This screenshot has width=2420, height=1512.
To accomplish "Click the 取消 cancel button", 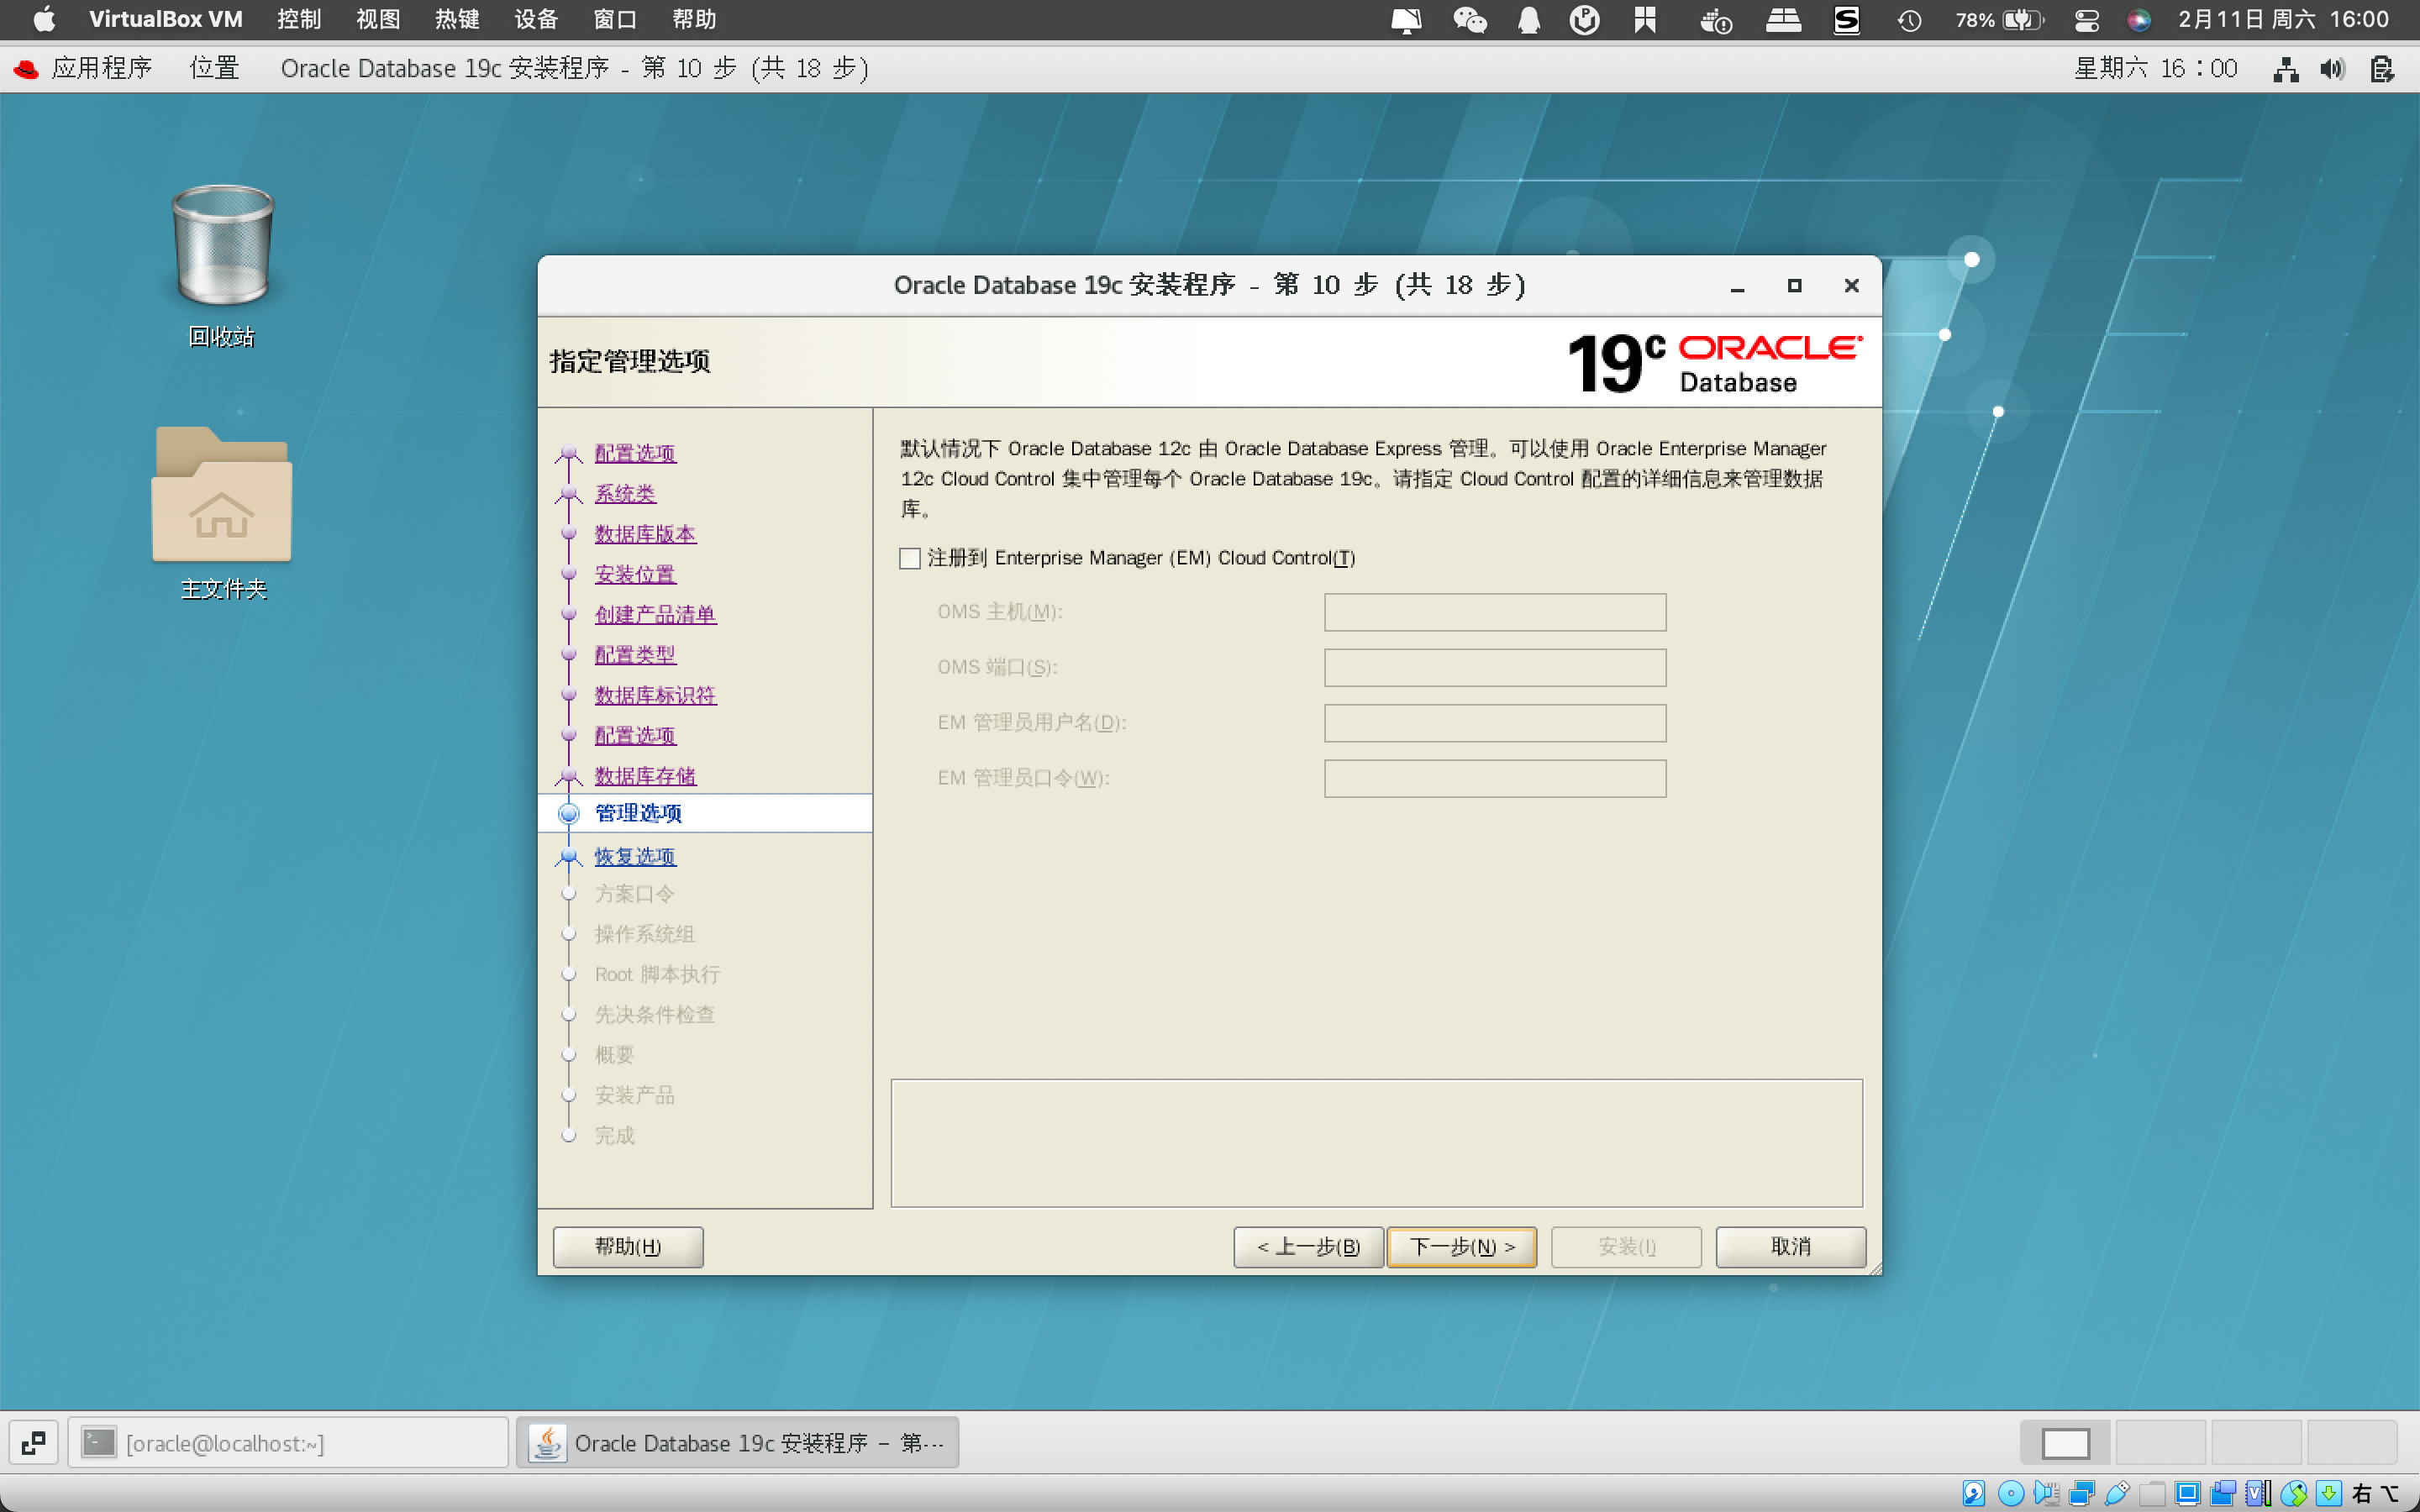I will coord(1791,1246).
